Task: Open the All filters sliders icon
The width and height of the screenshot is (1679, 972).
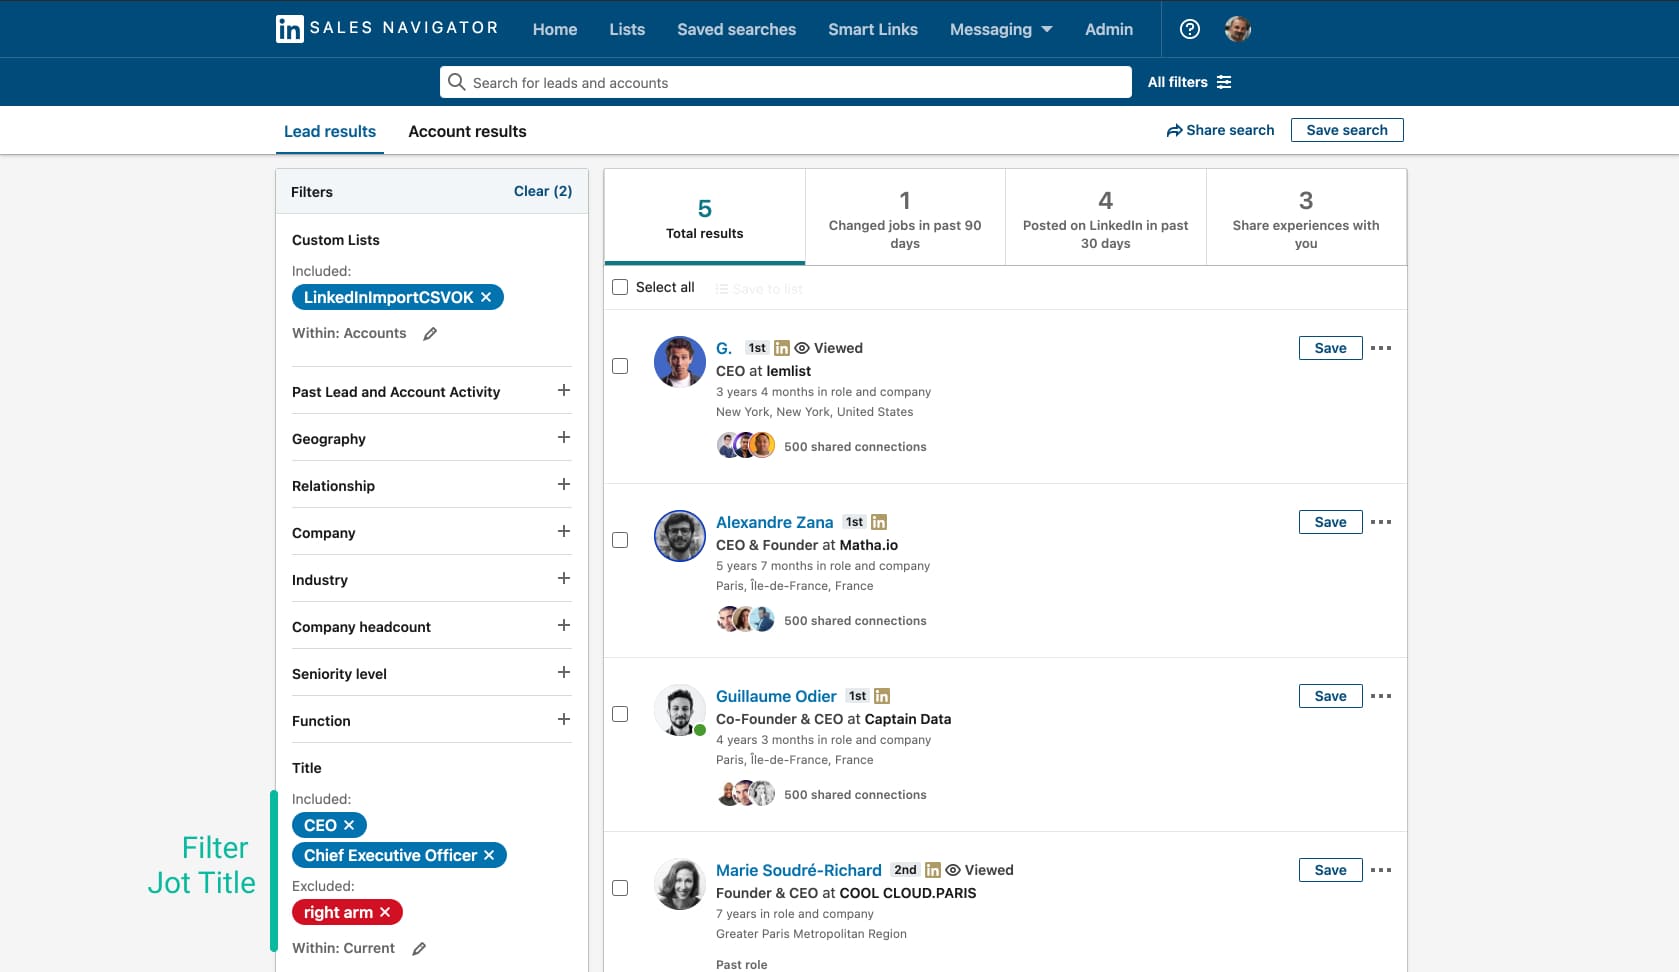Action: pyautogui.click(x=1224, y=82)
